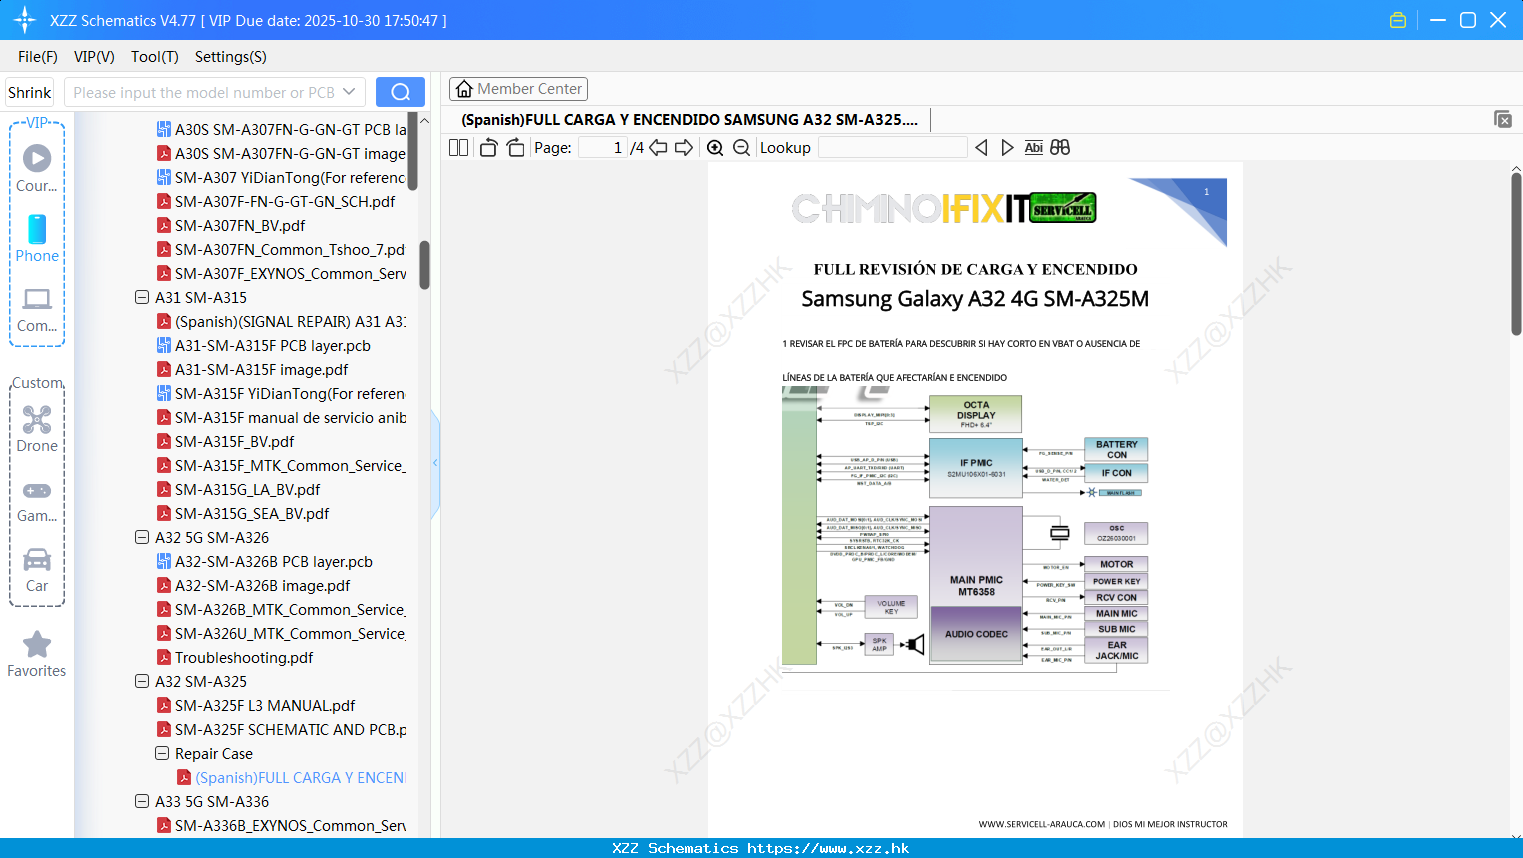The image size is (1523, 858).
Task: Open A32-SM-A326B image.pdf
Action: (x=254, y=585)
